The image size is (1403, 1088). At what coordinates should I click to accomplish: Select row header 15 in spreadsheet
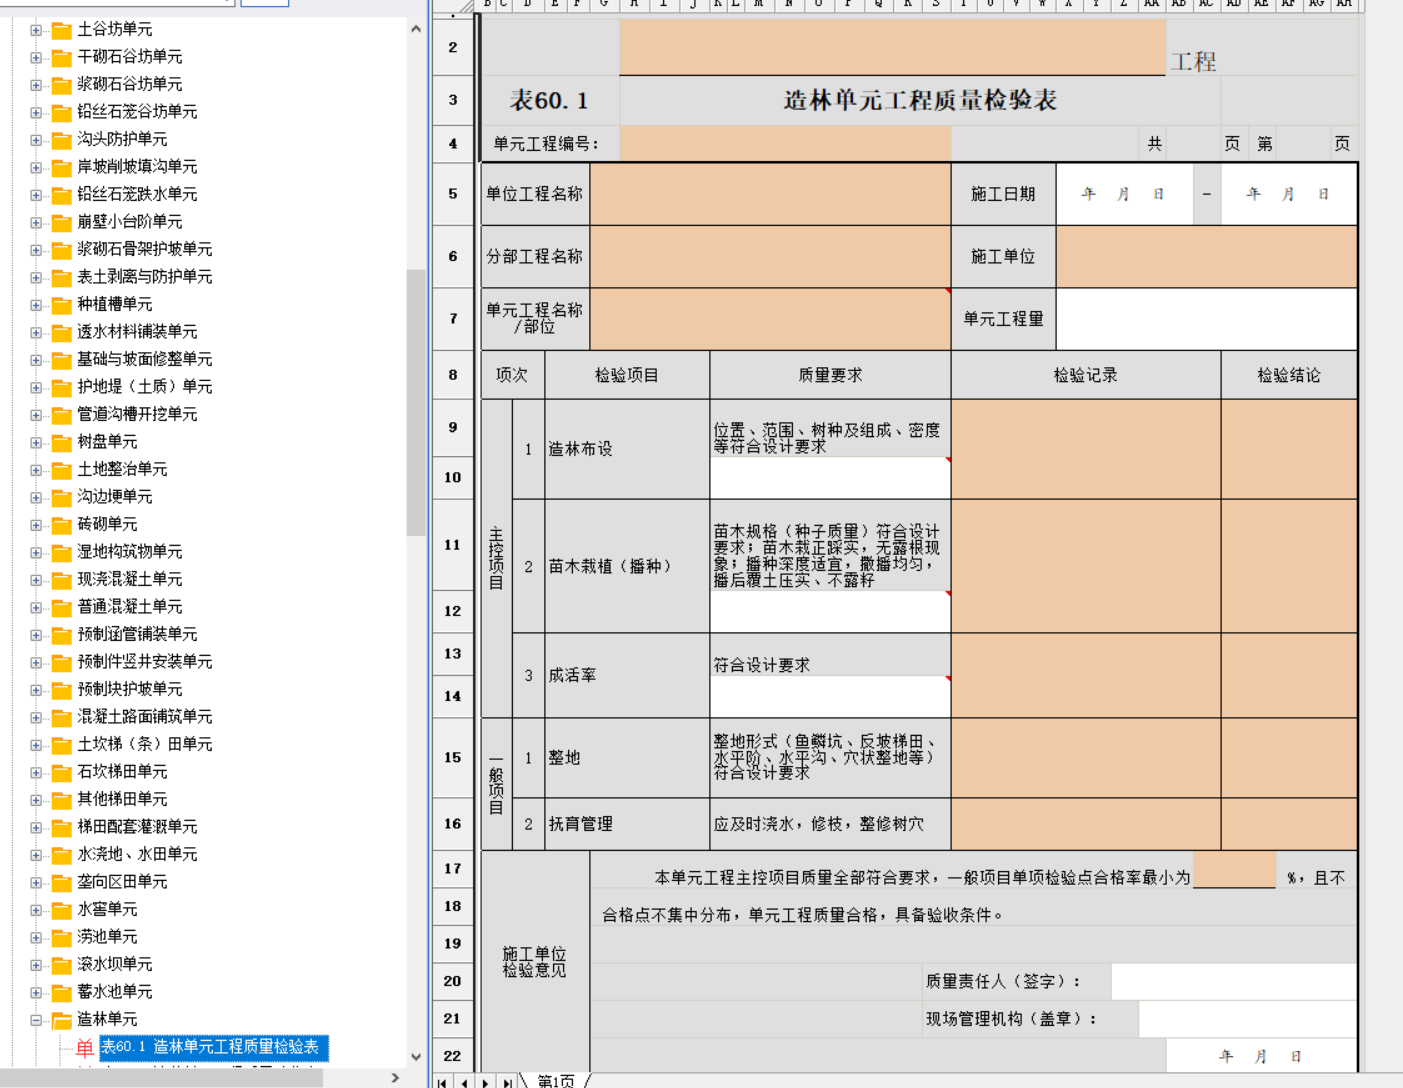(x=453, y=758)
